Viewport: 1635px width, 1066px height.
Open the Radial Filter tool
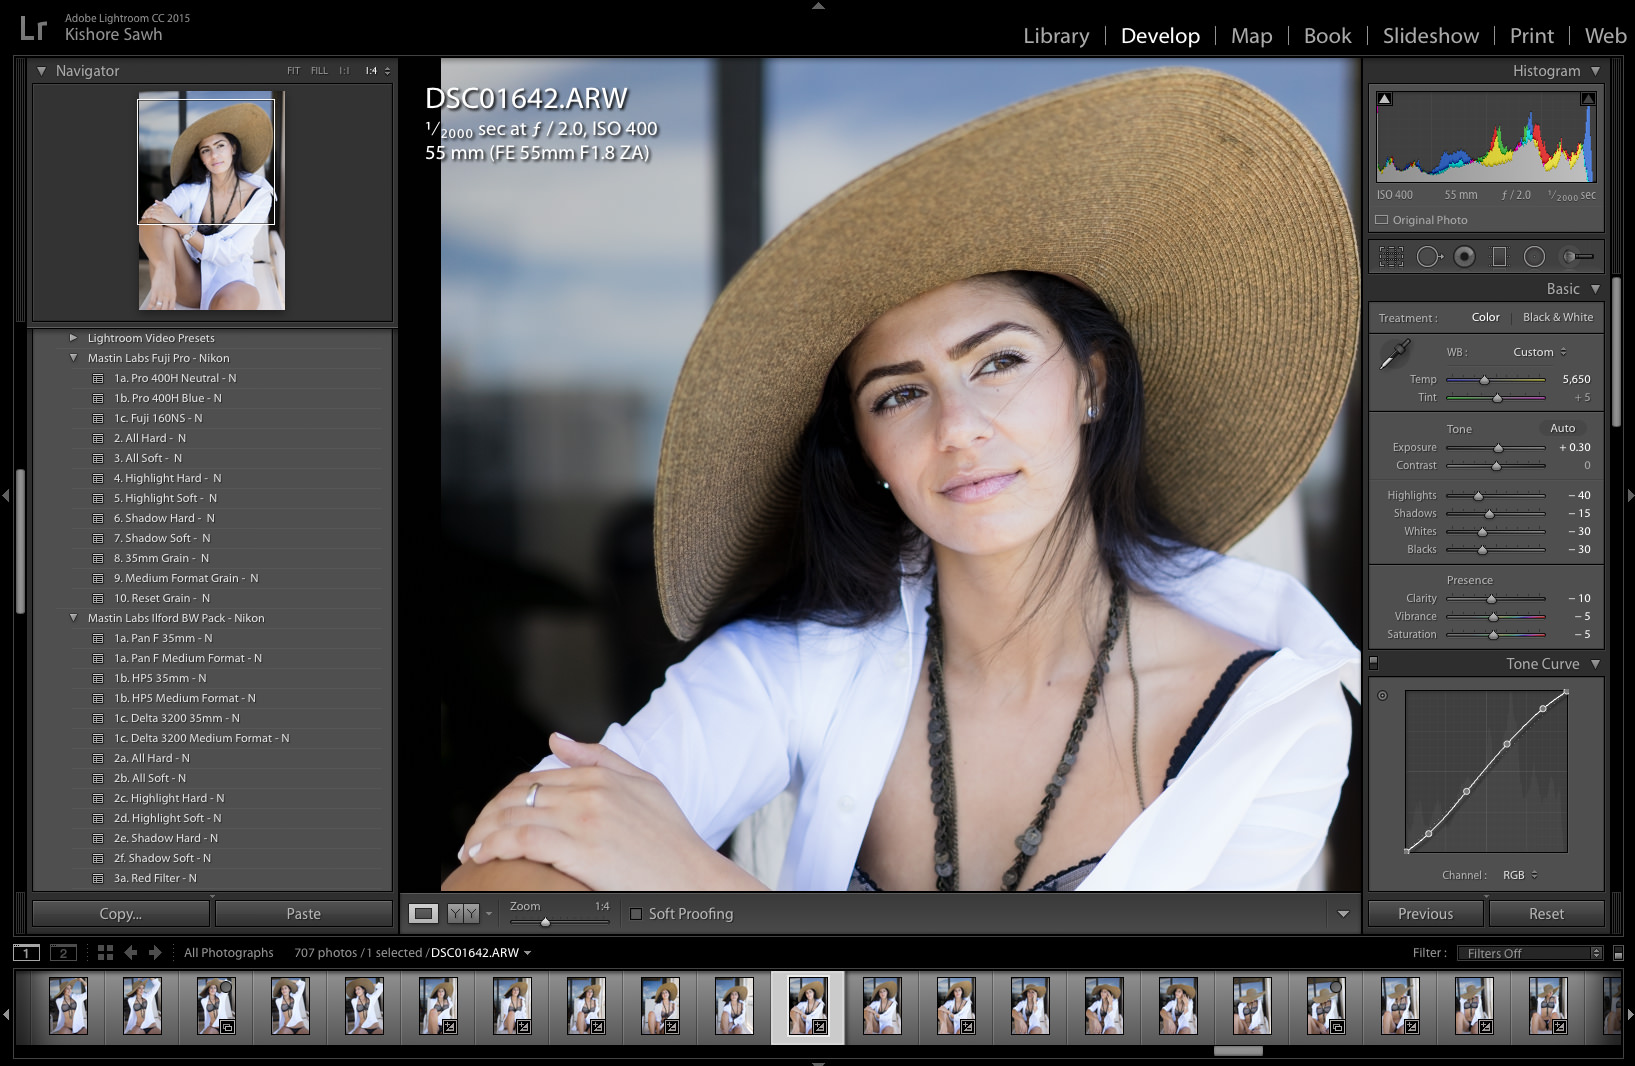(1534, 257)
